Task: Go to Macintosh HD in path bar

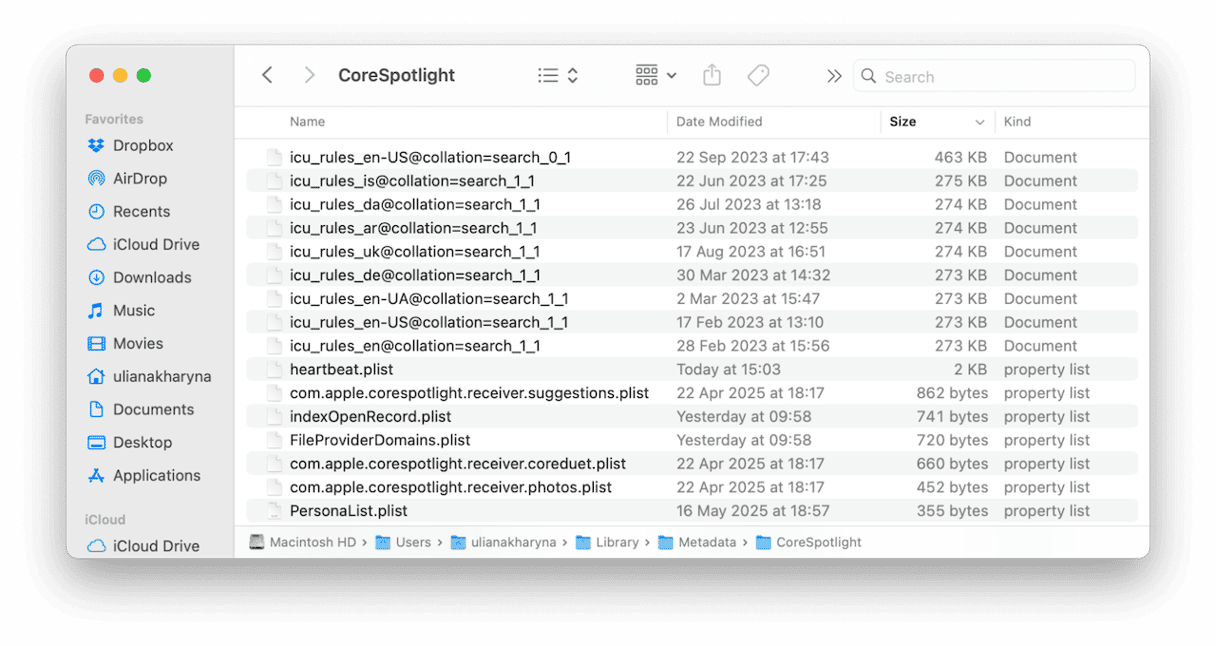Action: [312, 542]
